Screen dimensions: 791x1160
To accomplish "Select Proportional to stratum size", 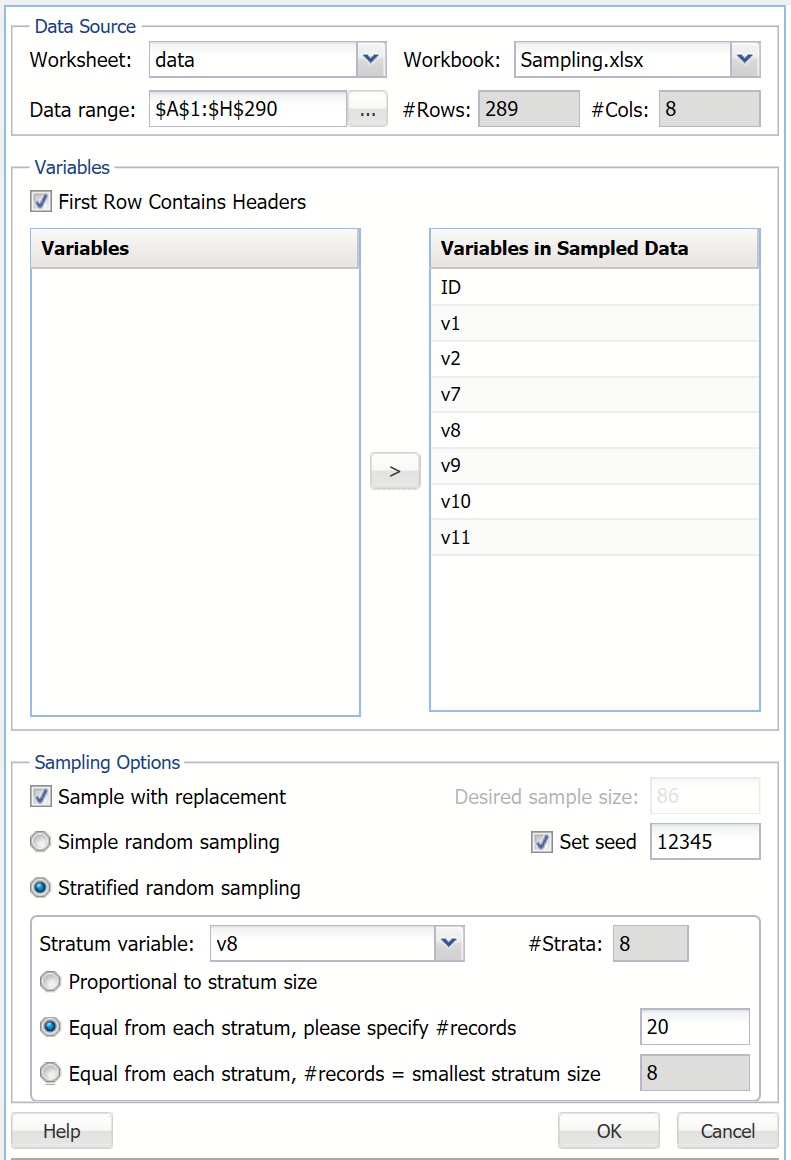I will [x=50, y=982].
